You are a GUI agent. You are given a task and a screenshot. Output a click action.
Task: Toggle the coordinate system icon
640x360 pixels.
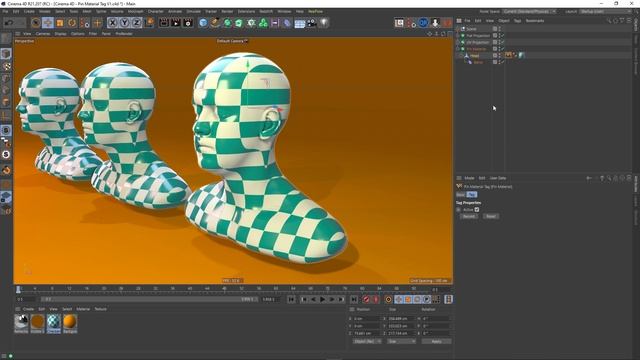pos(149,23)
